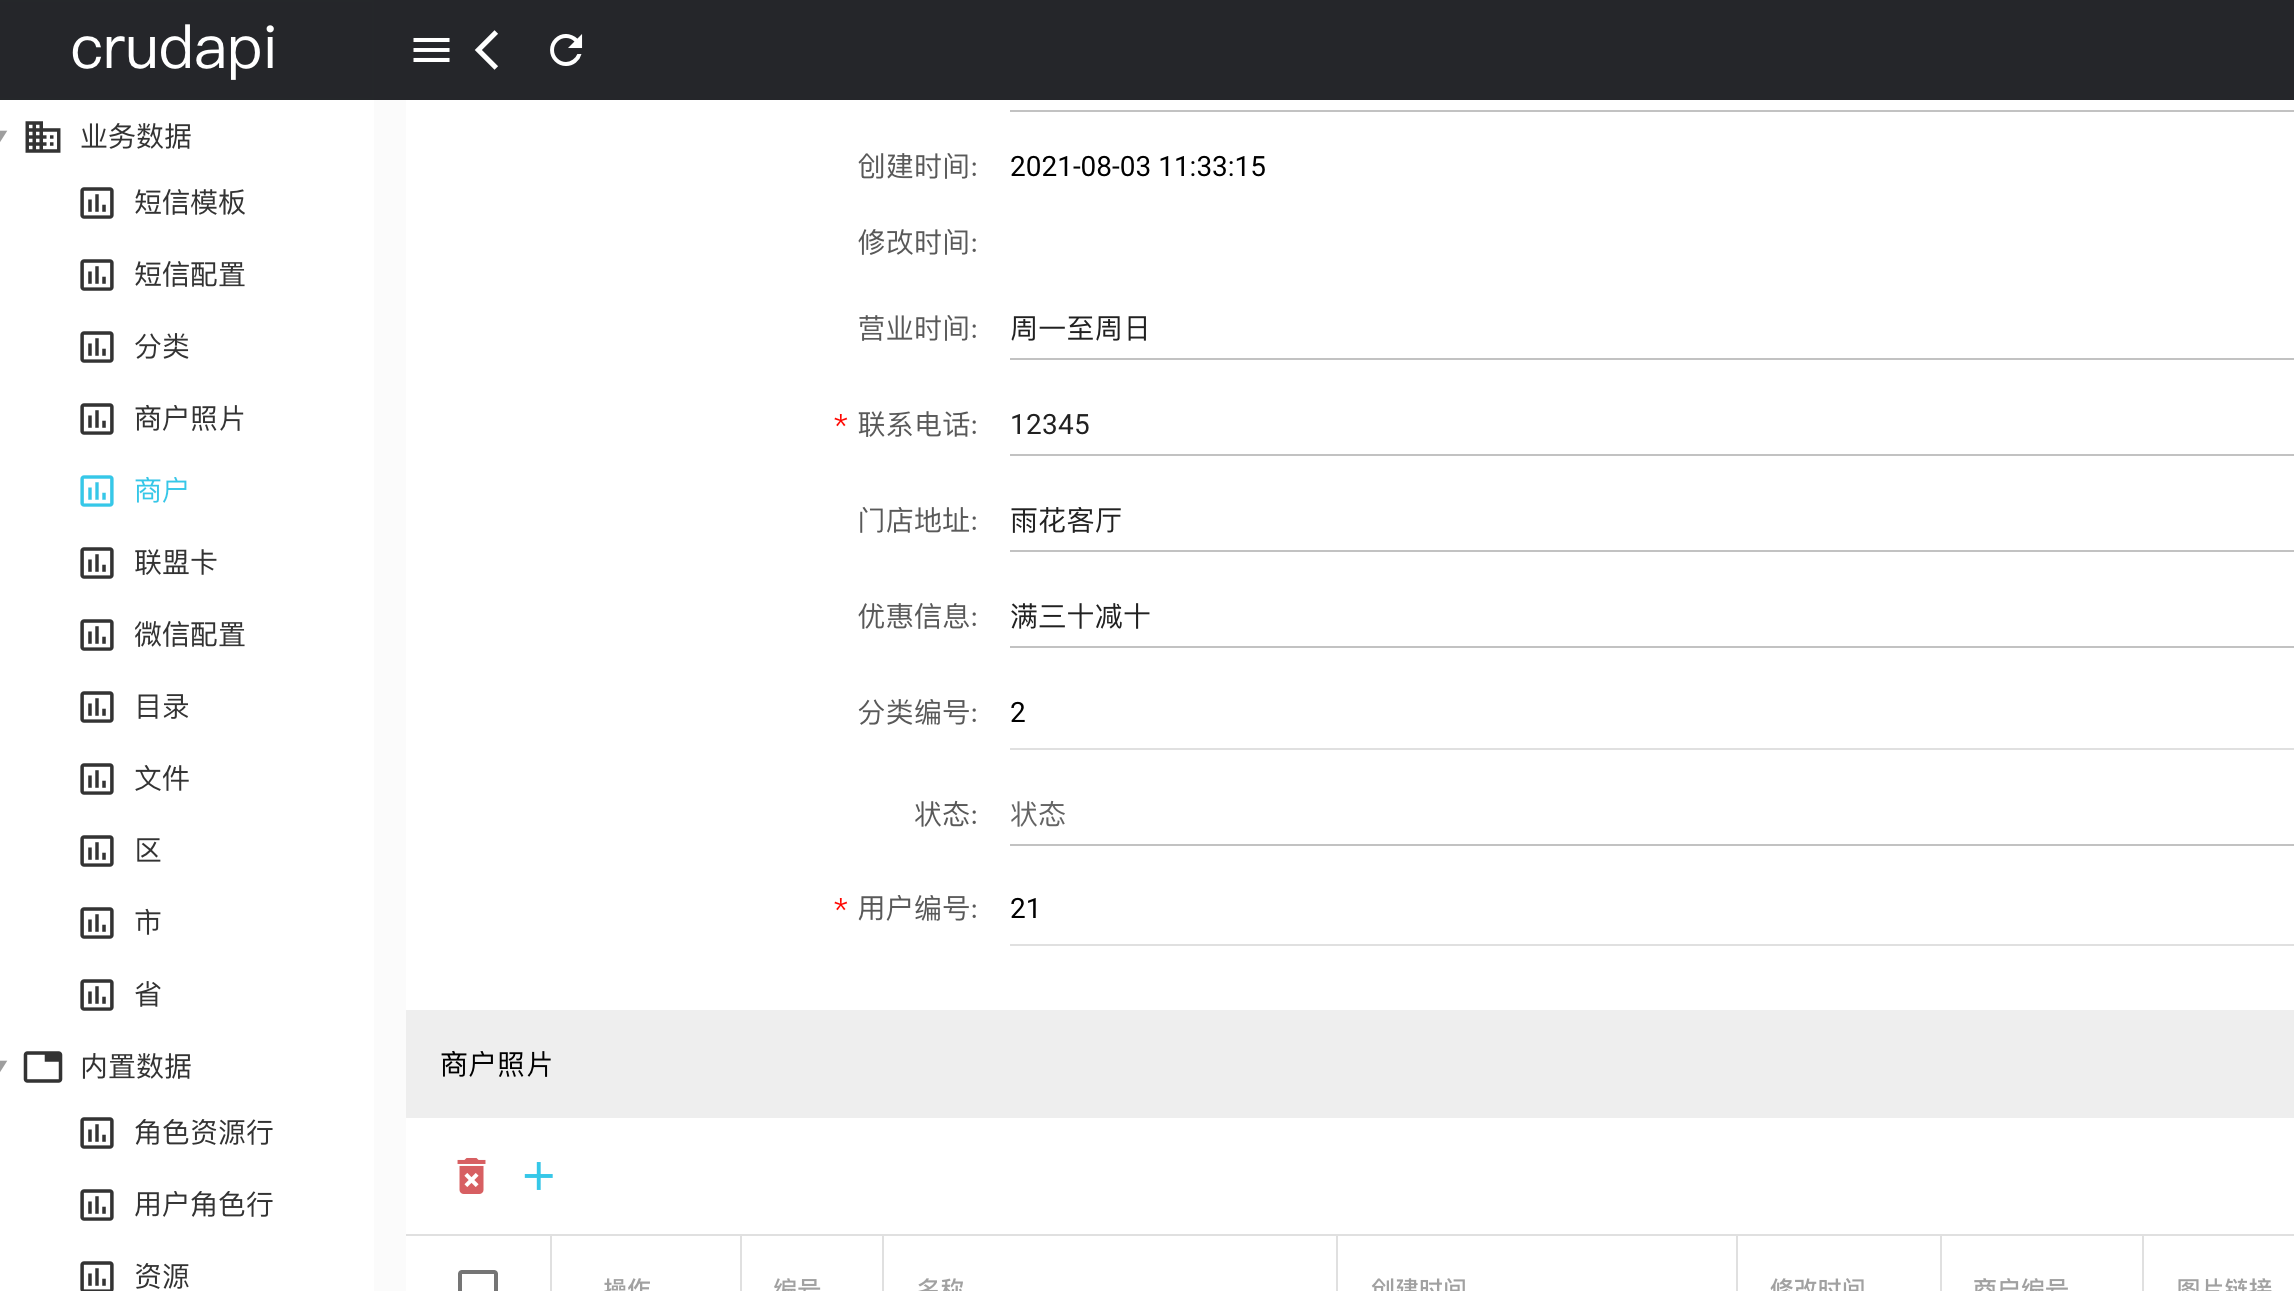Click the 短信模板 sidebar icon

tap(96, 202)
